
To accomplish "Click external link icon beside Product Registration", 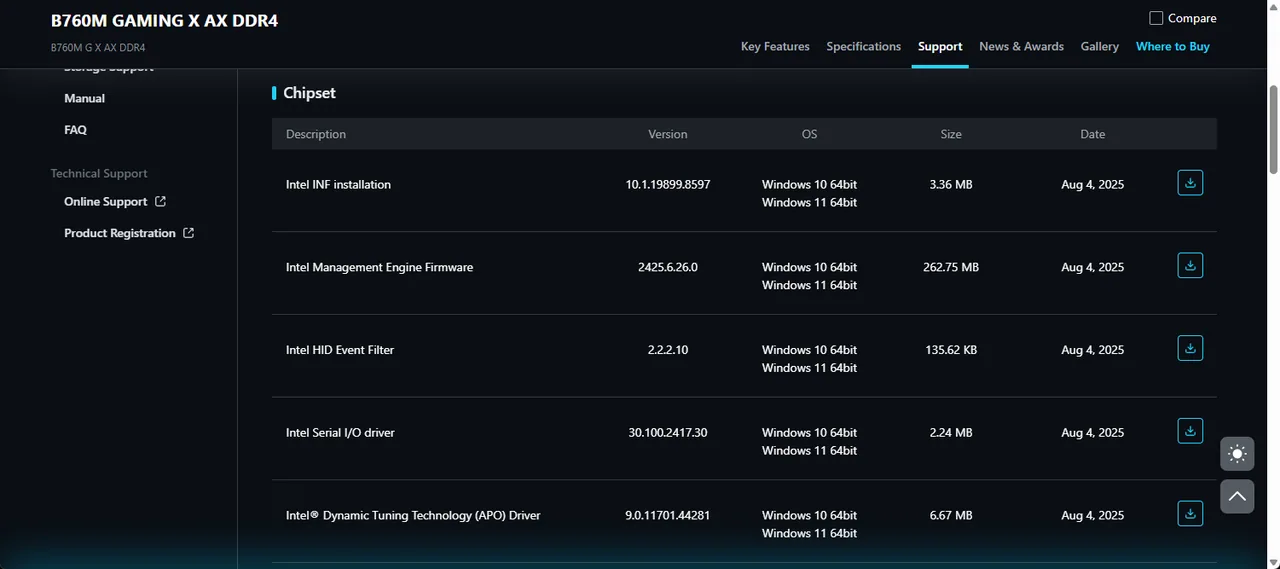I will tap(188, 233).
